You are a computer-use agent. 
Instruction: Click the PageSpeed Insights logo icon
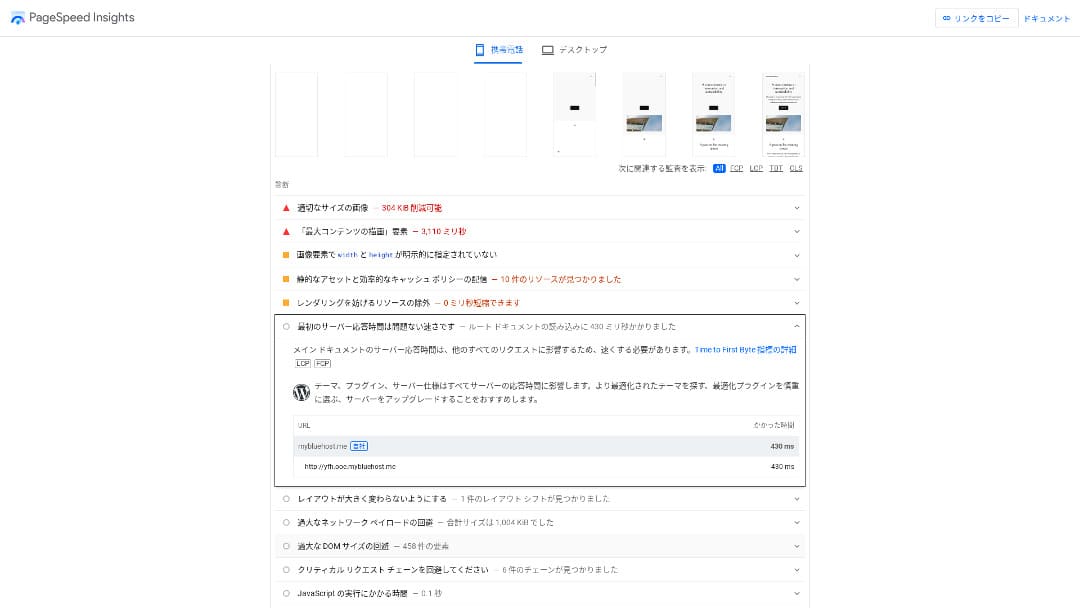point(18,18)
